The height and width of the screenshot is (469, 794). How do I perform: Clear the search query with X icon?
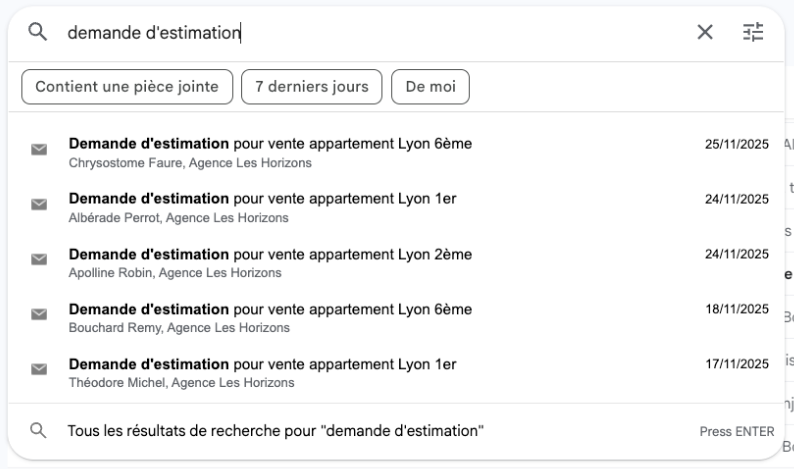pos(705,32)
